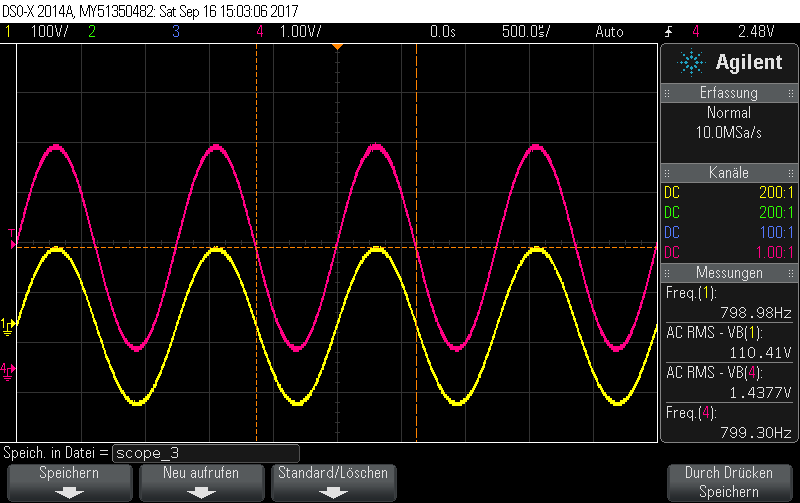This screenshot has height=503, width=800.
Task: Select channel 2 number in status bar
Action: [92, 32]
